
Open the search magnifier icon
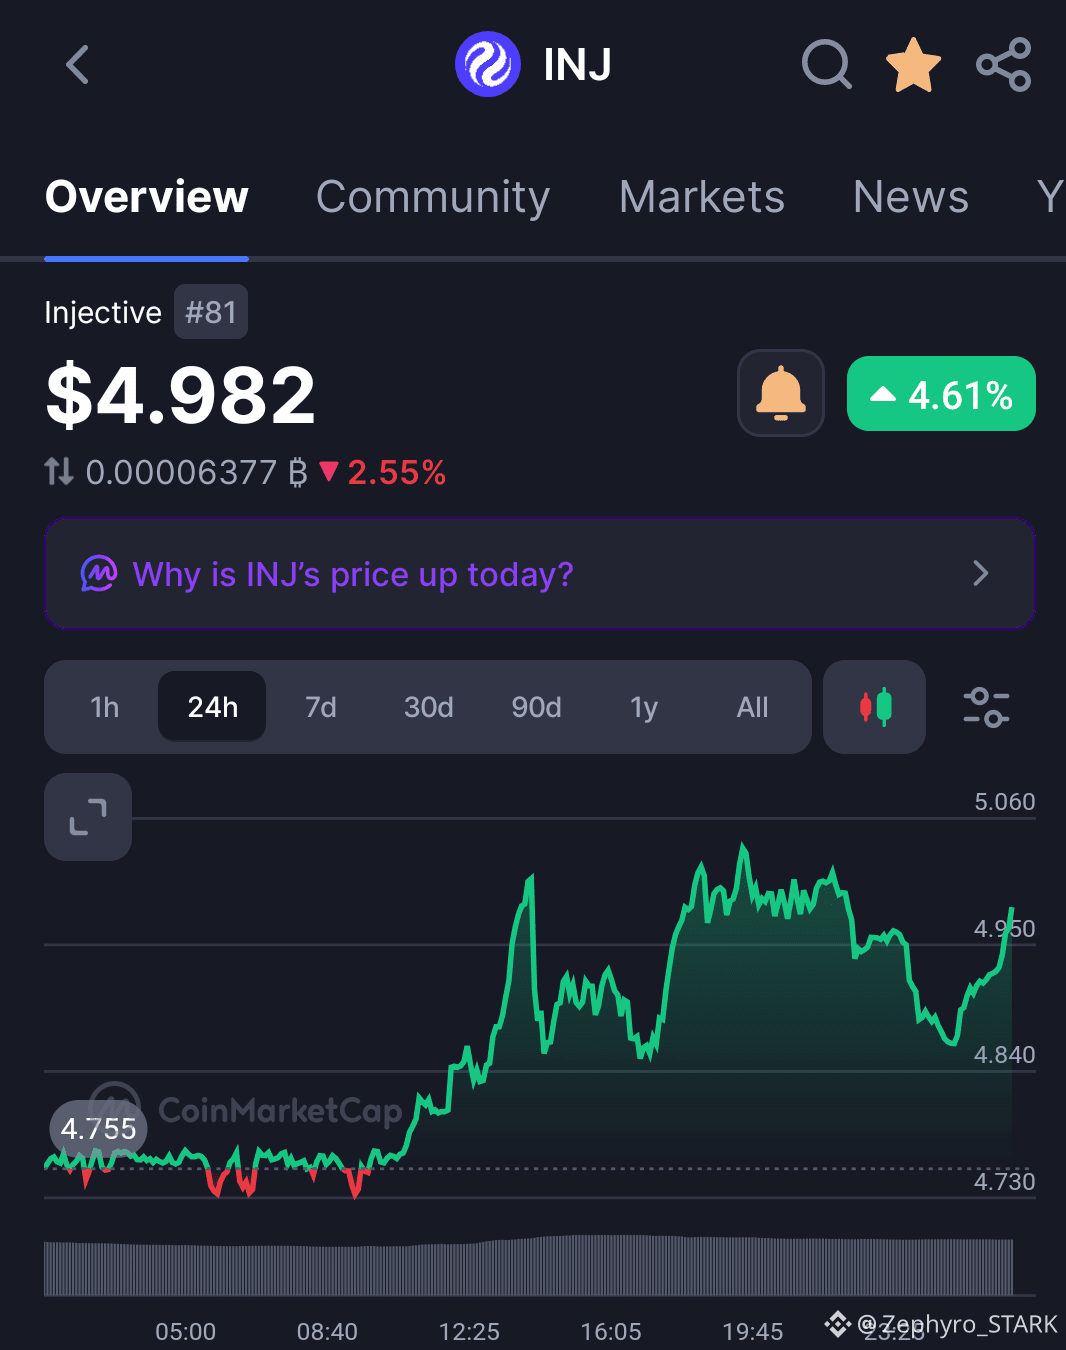[827, 65]
